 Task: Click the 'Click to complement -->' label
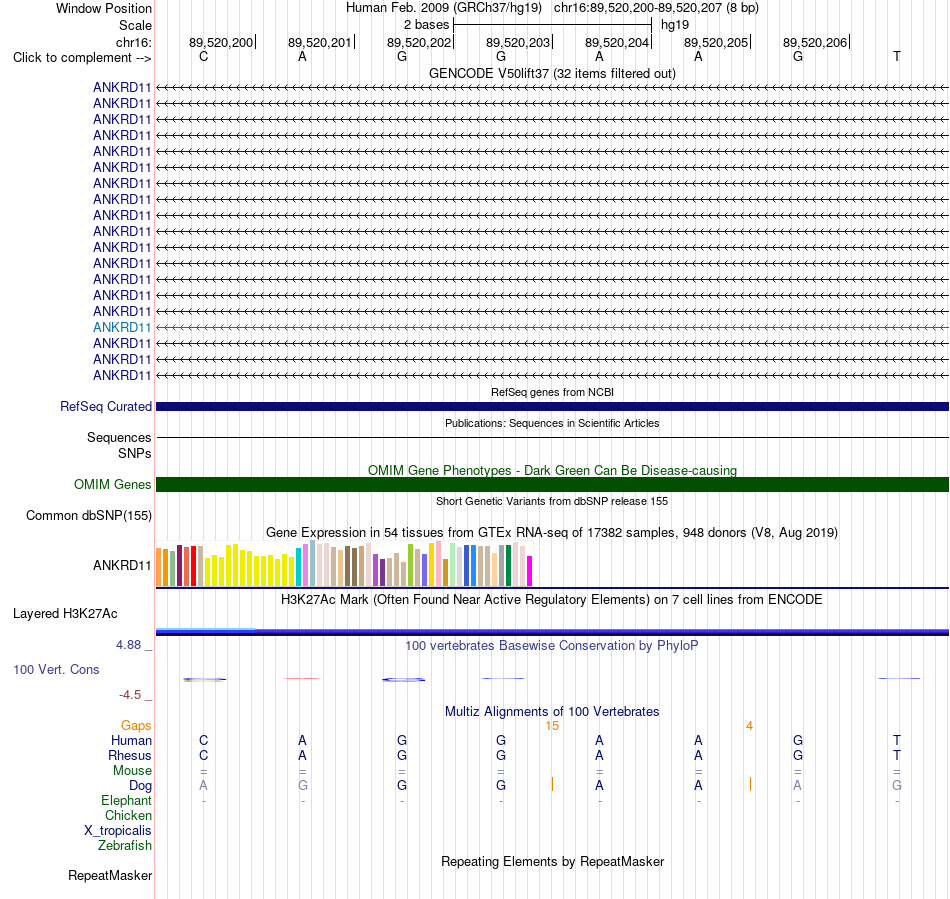click(82, 58)
